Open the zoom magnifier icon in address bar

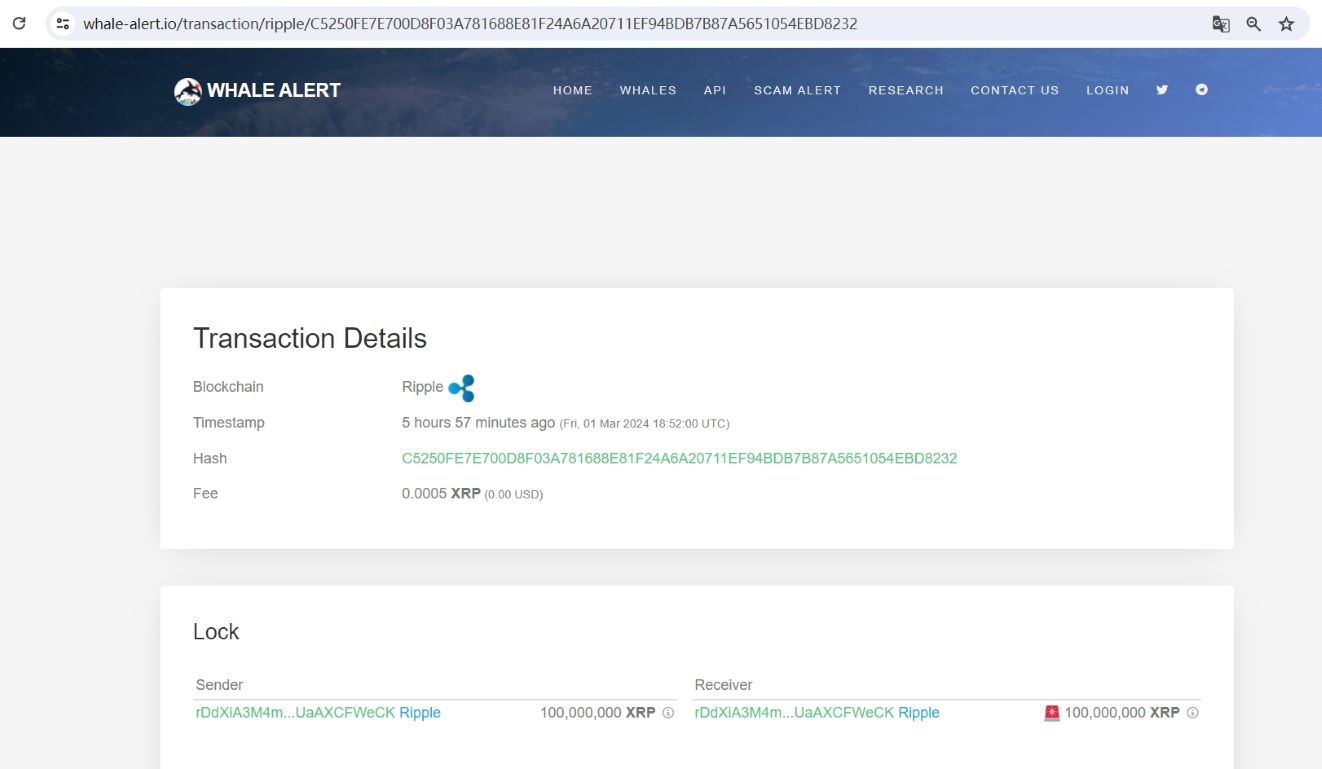pos(1253,23)
